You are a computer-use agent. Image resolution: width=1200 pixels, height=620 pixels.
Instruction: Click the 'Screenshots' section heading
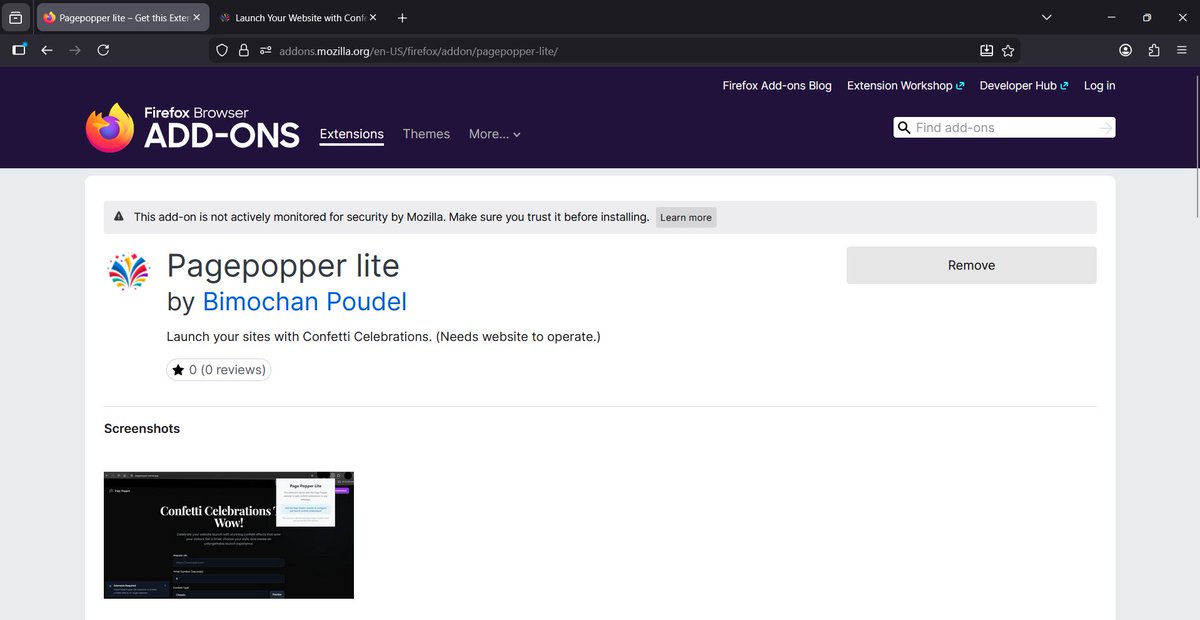point(142,428)
